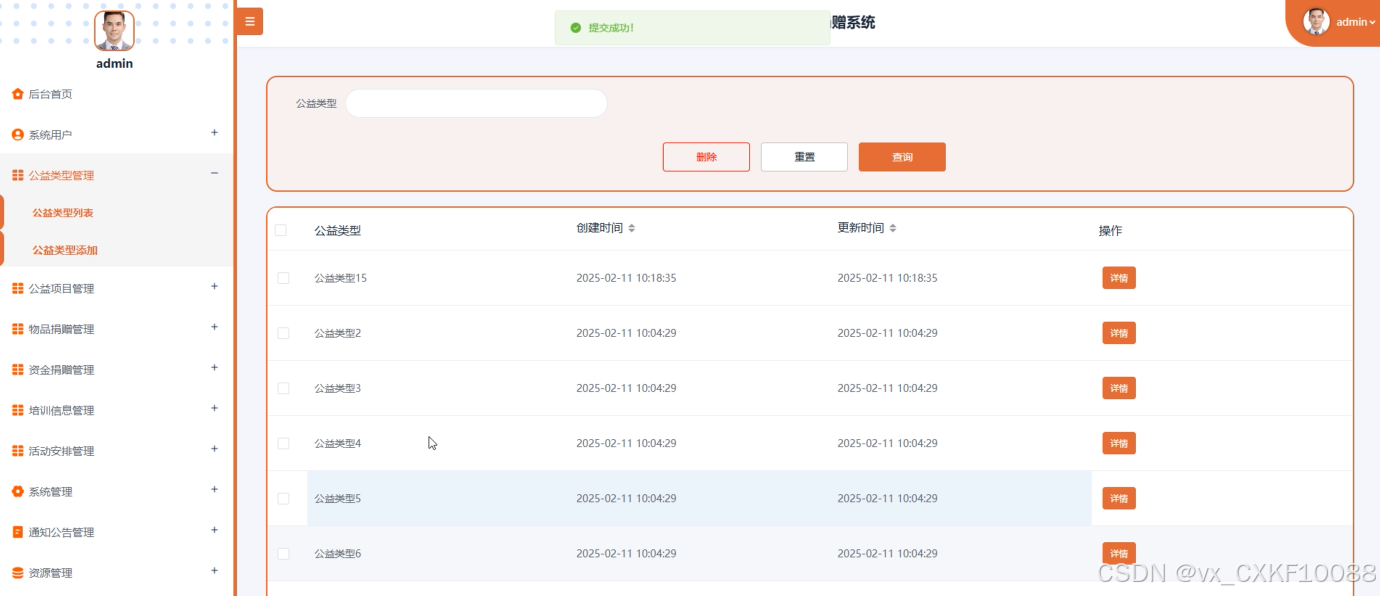Image resolution: width=1380 pixels, height=596 pixels.
Task: Click the home icon beside 后台首页
Action: point(17,94)
